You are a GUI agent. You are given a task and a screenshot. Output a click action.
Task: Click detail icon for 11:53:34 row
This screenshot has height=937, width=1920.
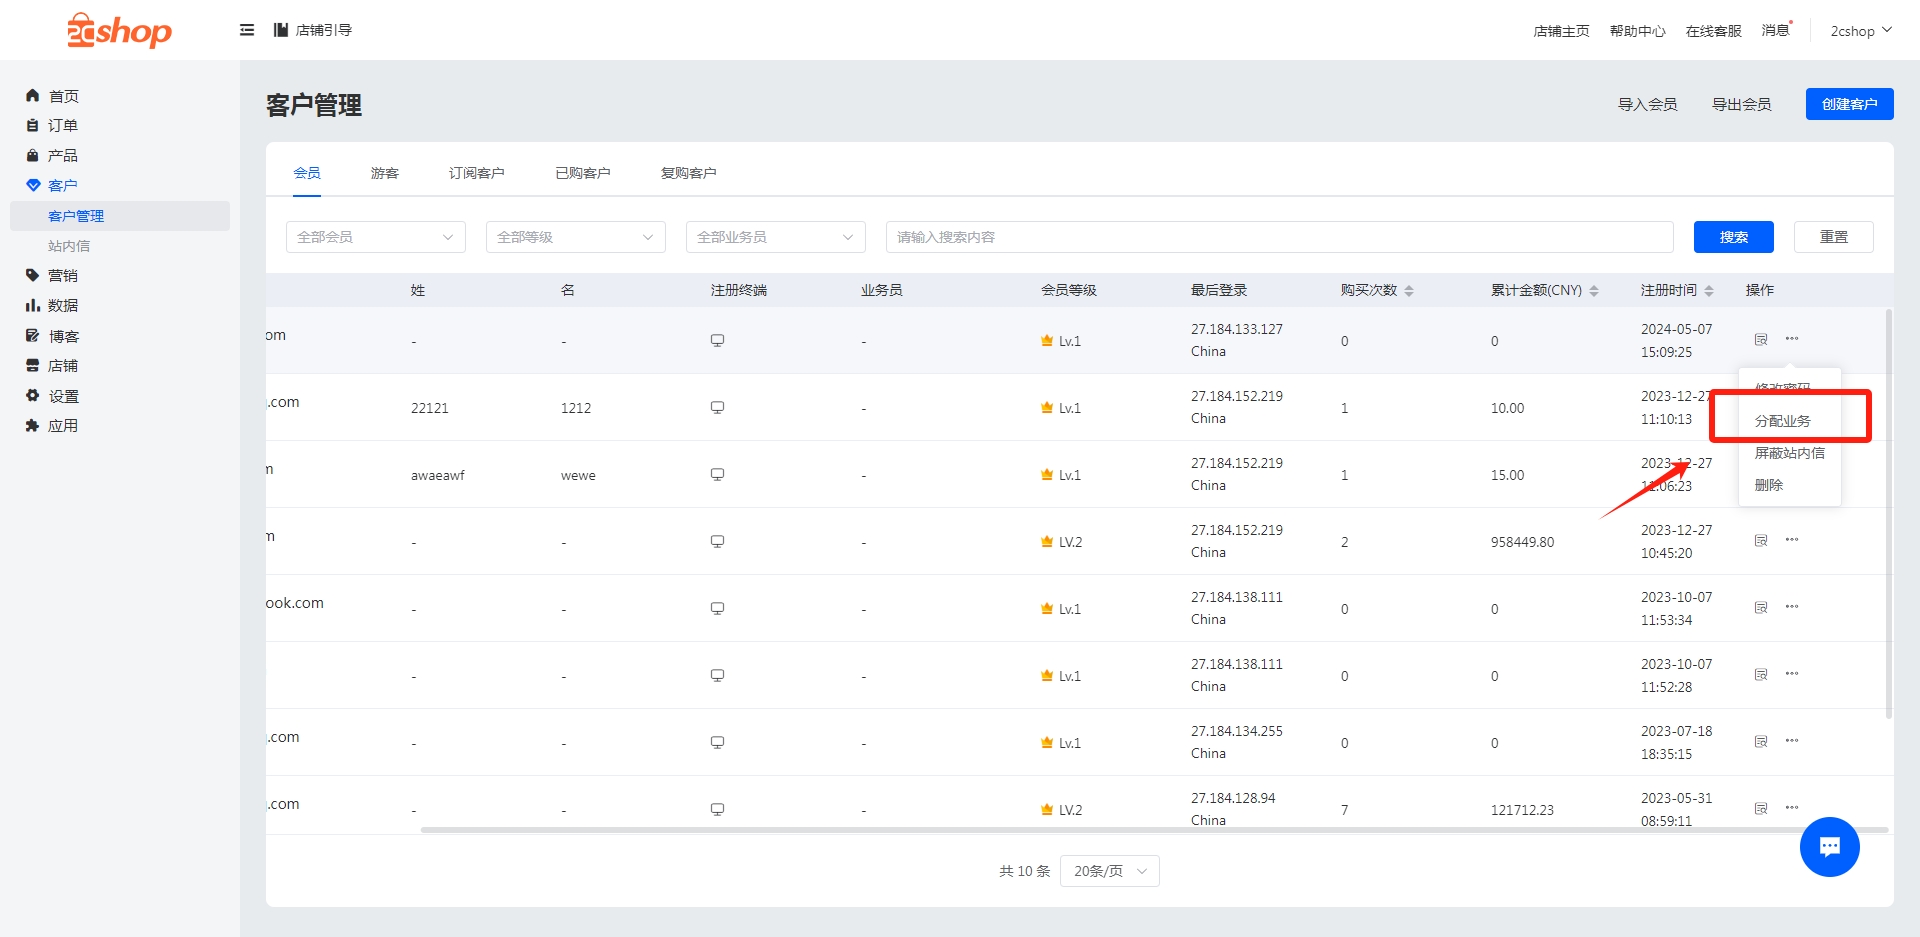click(x=1761, y=608)
